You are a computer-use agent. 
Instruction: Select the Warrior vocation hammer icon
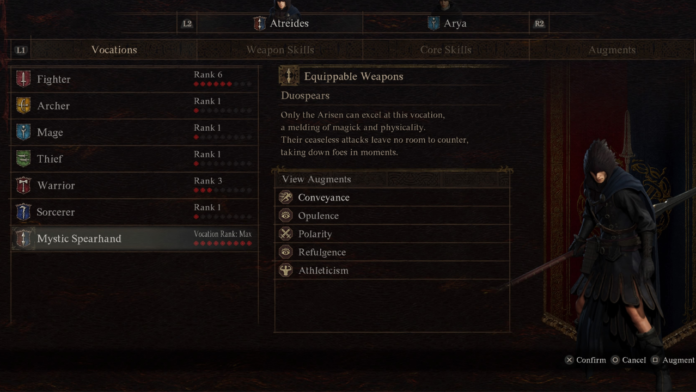[x=23, y=186]
